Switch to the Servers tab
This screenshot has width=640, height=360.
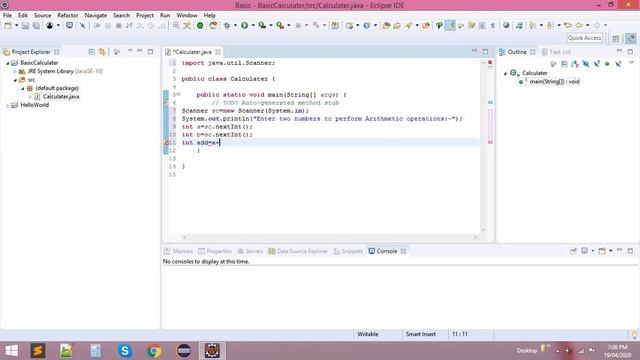click(x=250, y=251)
